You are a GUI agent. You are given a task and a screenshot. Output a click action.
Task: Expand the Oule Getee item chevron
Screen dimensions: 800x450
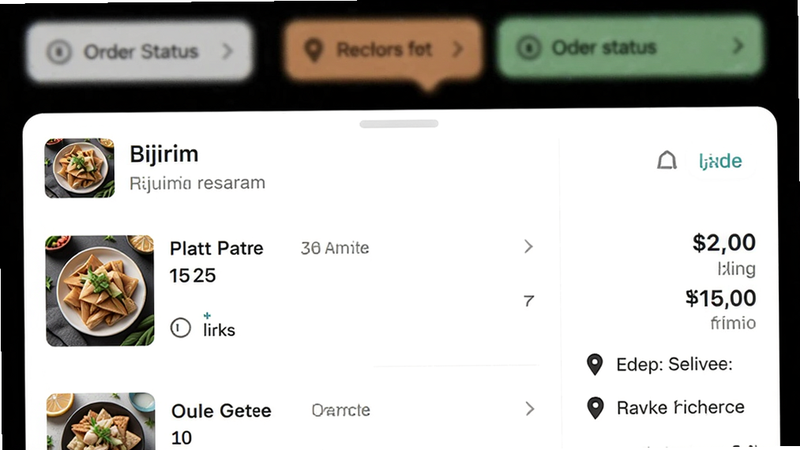click(x=530, y=409)
